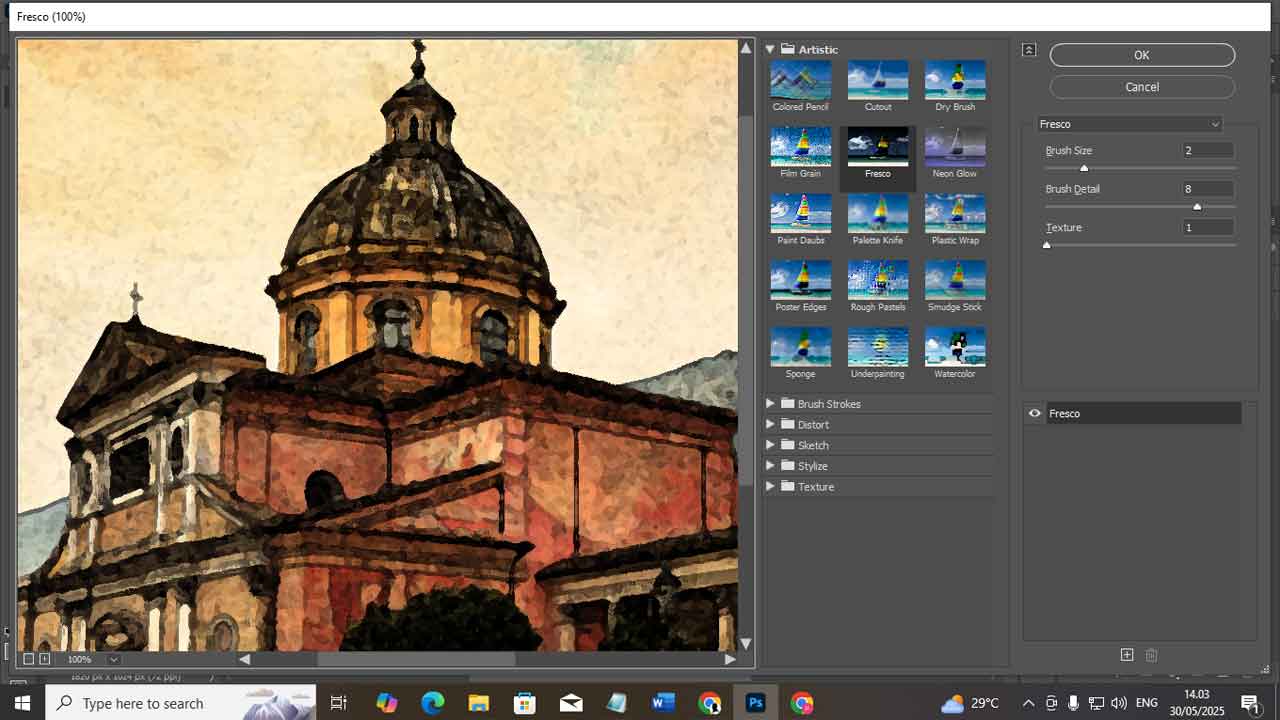This screenshot has height=720, width=1280.
Task: Delete the effect layer with trash icon
Action: click(1151, 655)
